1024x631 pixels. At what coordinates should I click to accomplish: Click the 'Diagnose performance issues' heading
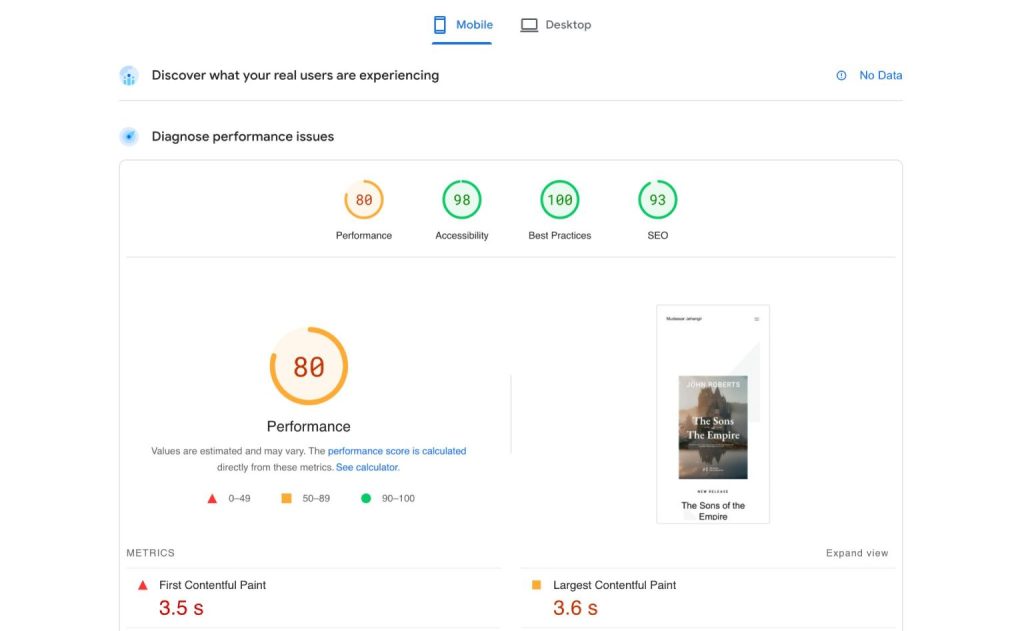tap(243, 137)
